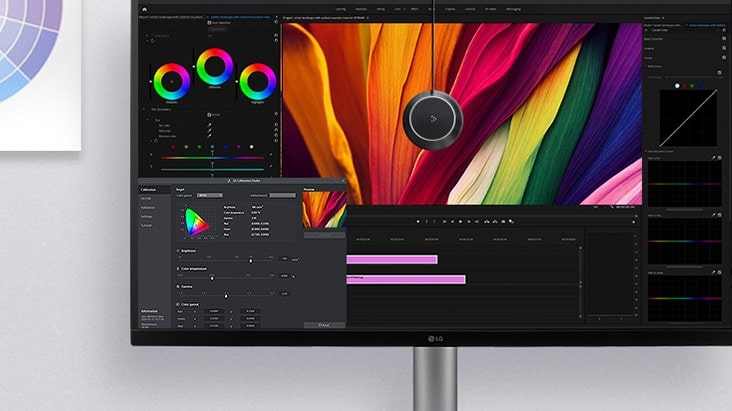Collapse the Hue Saturation Curves section
This screenshot has width=732, height=411.
click(647, 151)
